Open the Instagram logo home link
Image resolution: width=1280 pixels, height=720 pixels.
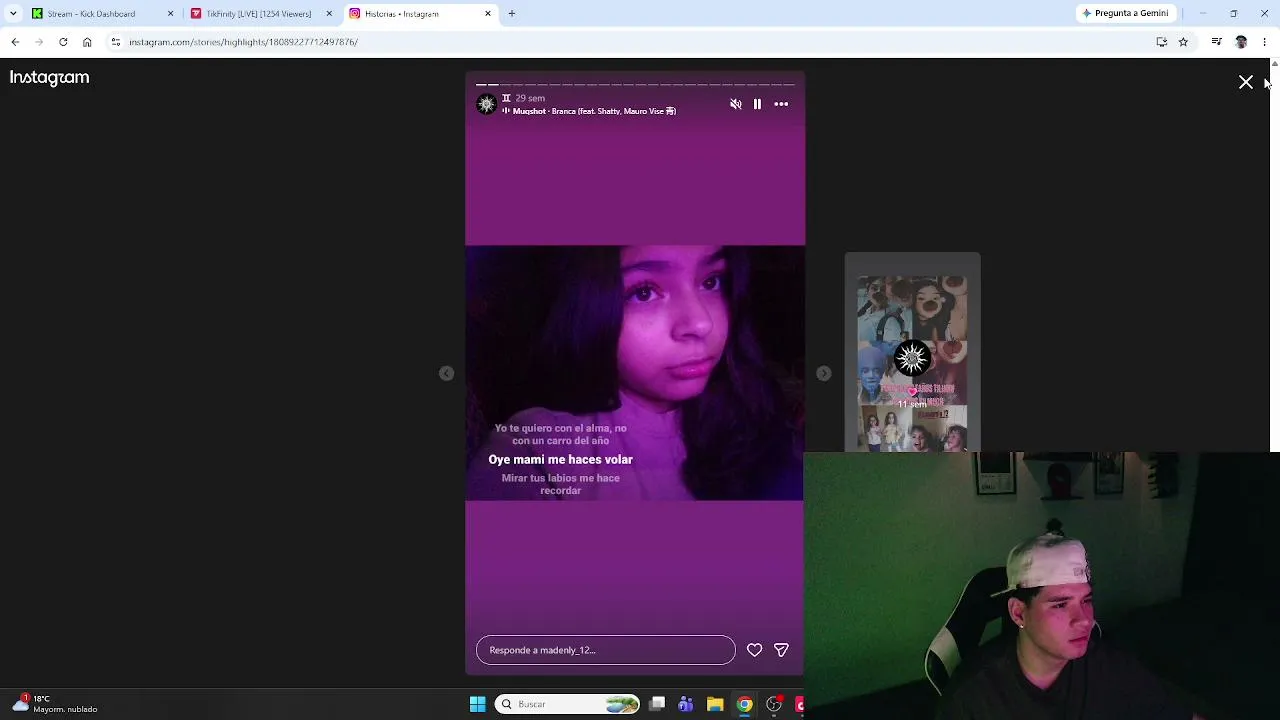click(x=49, y=78)
